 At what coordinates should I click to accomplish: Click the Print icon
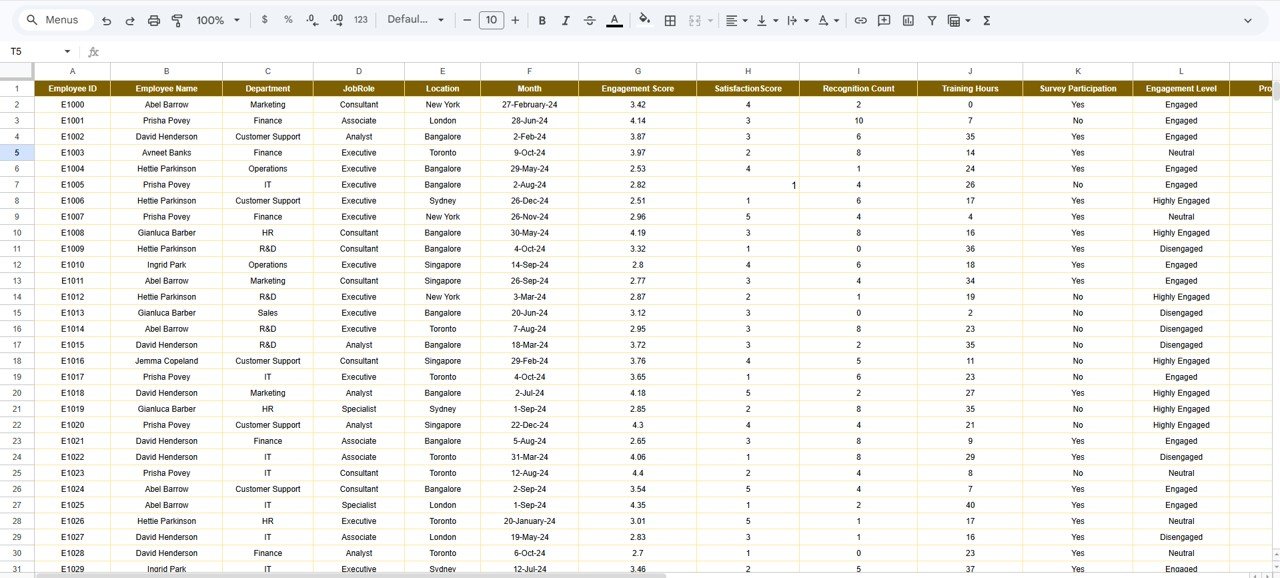pos(153,20)
